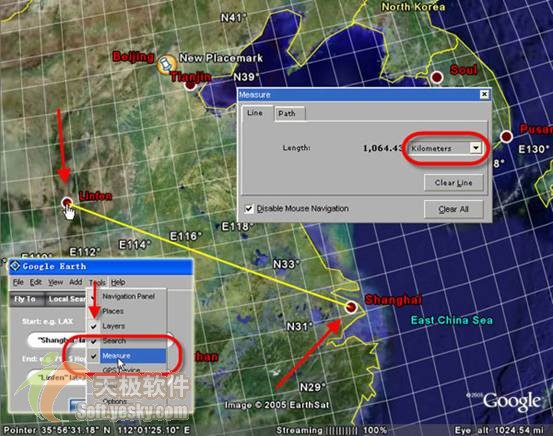553x436 pixels.
Task: Toggle the Disable Mouse Navigation checkbox
Action: (249, 208)
